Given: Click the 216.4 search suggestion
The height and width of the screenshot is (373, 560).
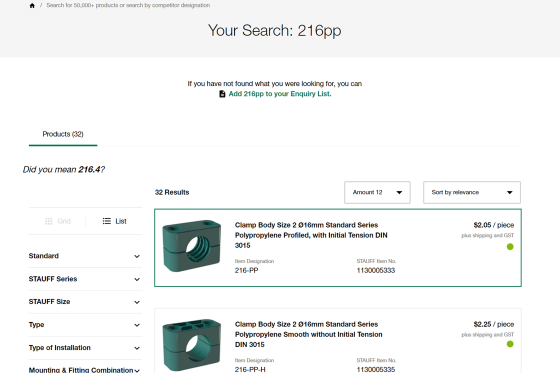Looking at the screenshot, I should pos(89,170).
